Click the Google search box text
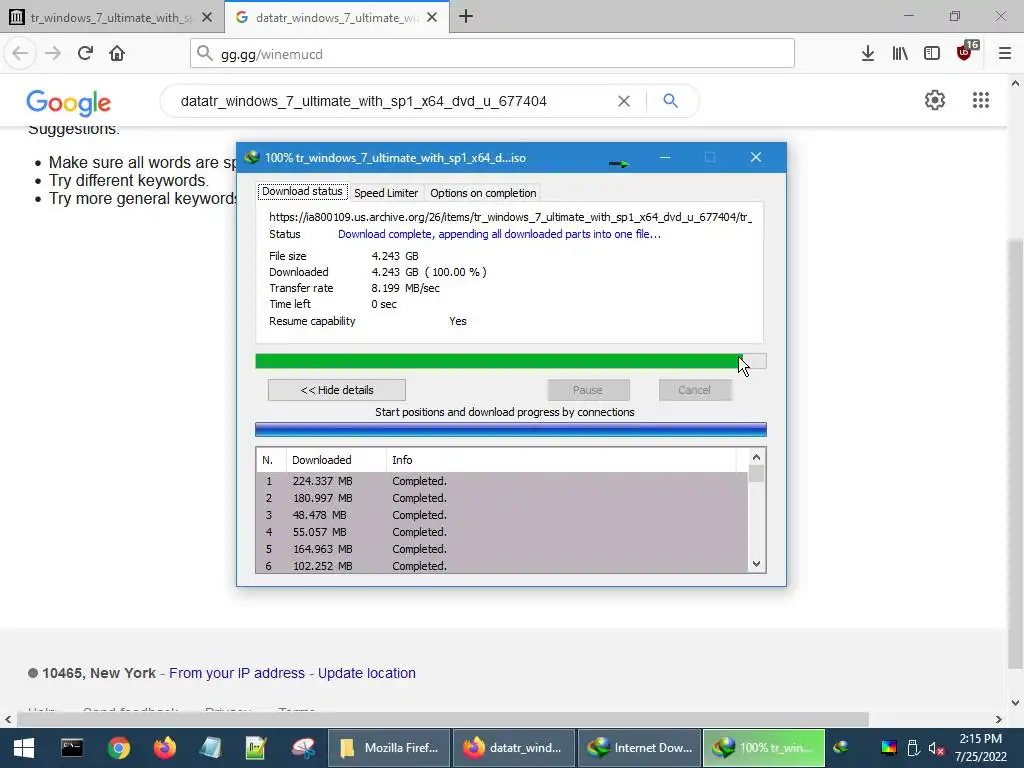This screenshot has width=1024, height=768. [x=364, y=101]
